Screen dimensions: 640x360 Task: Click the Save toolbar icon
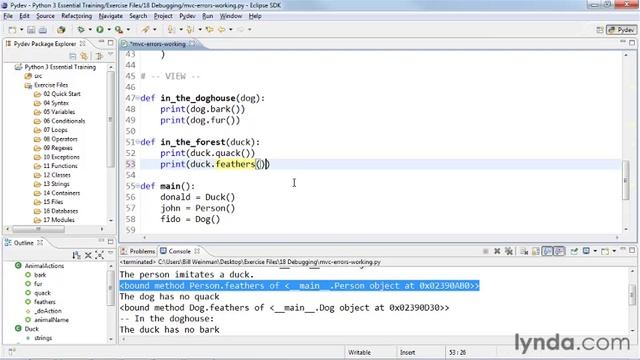31,30
